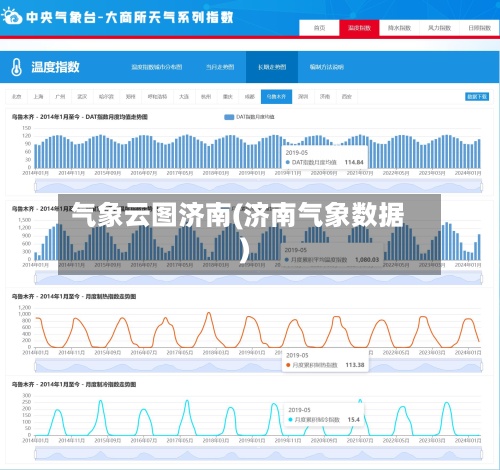Click the 114.84 tooltip value
The image size is (500, 470).
[354, 162]
